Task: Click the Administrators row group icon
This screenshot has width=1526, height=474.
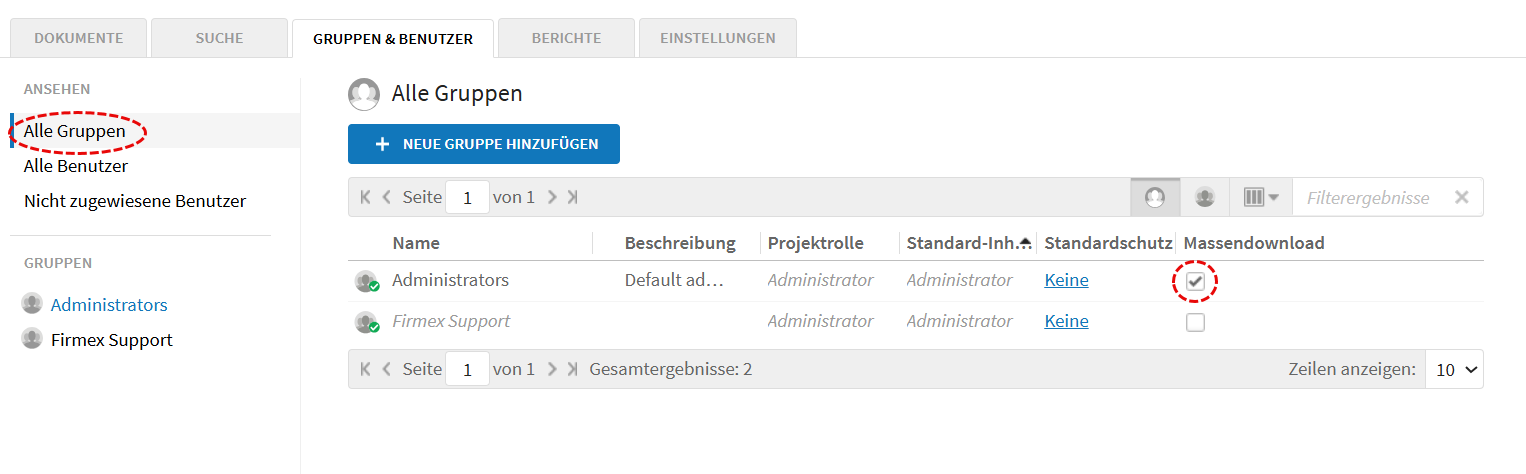Action: [x=367, y=281]
